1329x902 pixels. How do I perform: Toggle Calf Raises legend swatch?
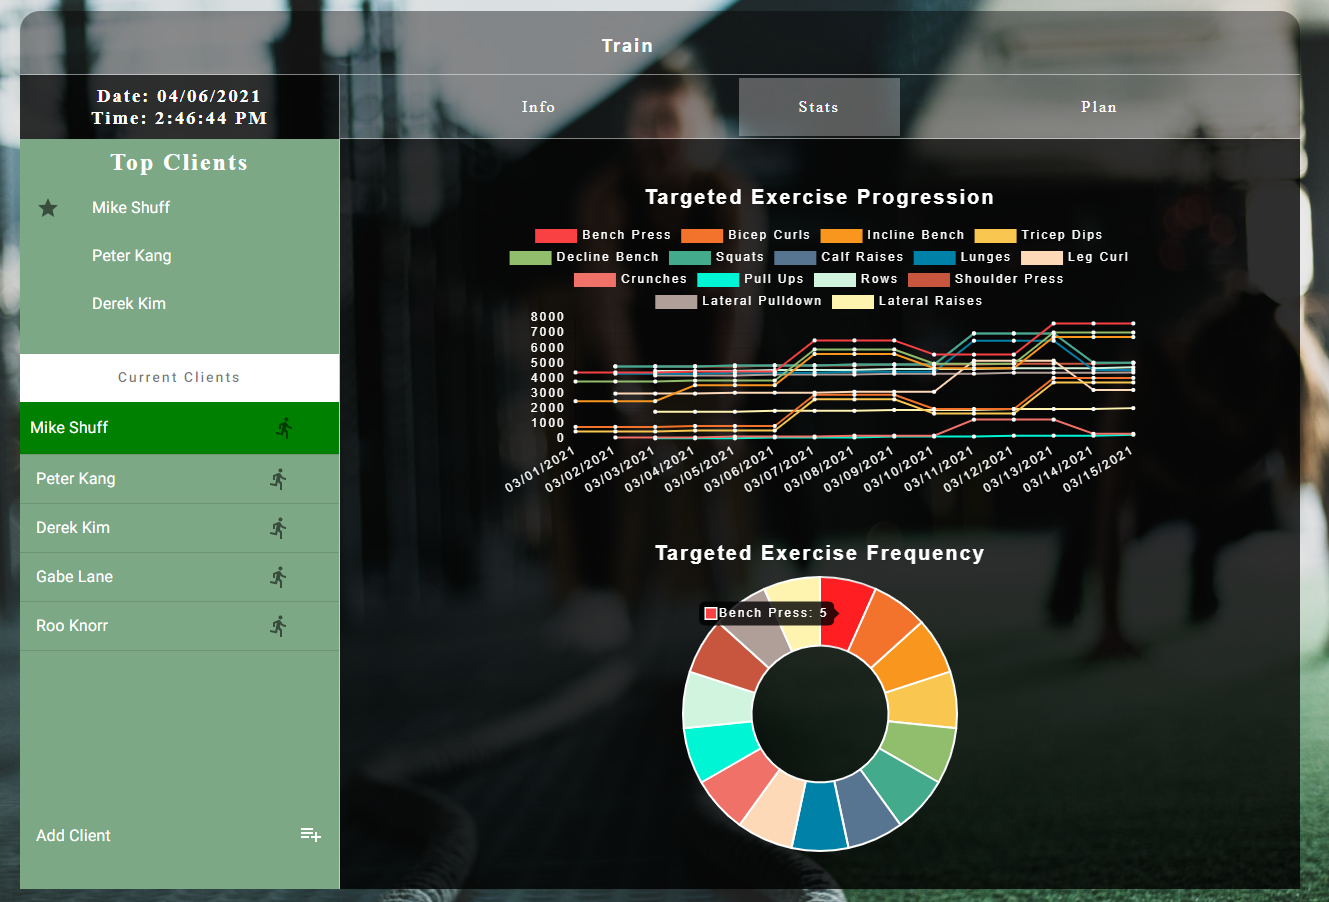pyautogui.click(x=795, y=258)
